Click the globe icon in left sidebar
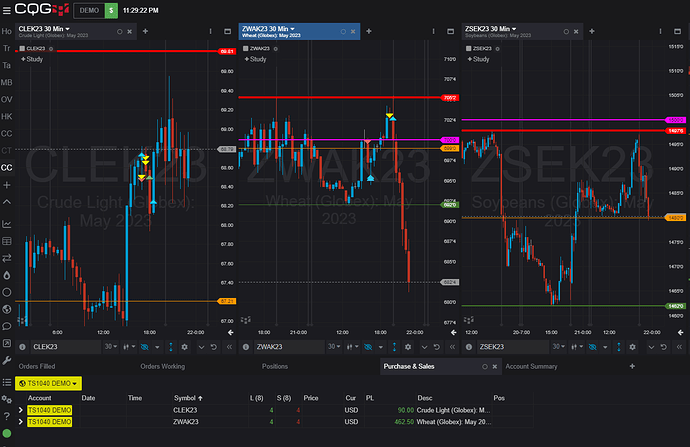Screen dimensions: 690x447 tap(7, 309)
